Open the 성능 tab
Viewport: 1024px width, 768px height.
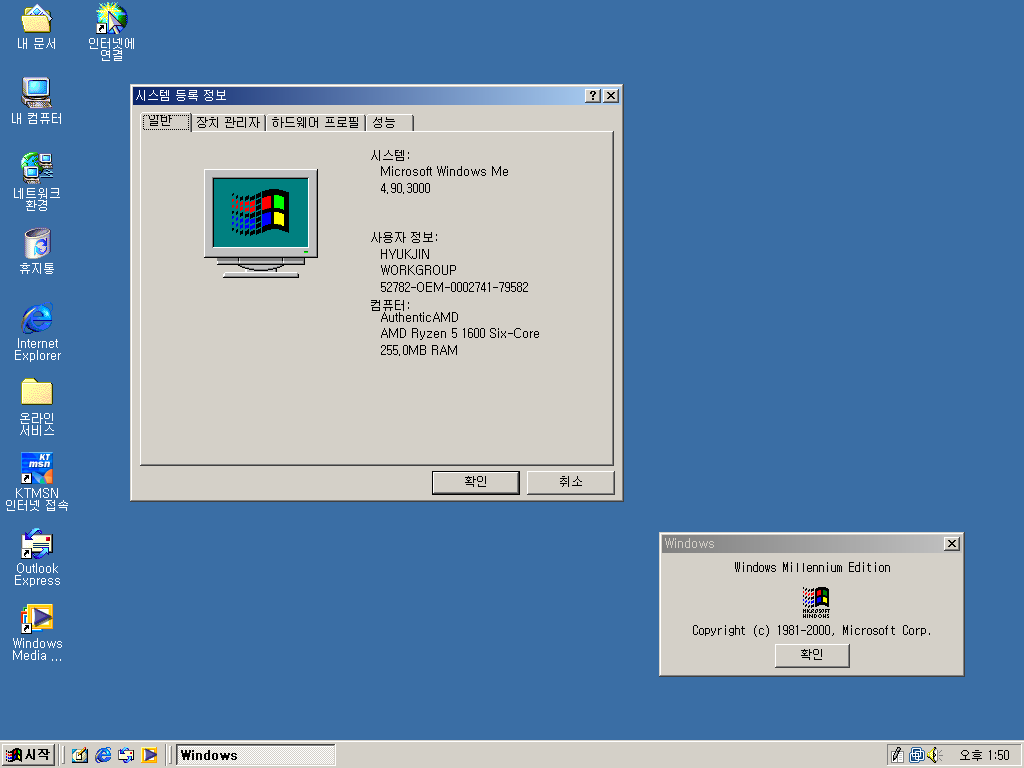pos(390,123)
